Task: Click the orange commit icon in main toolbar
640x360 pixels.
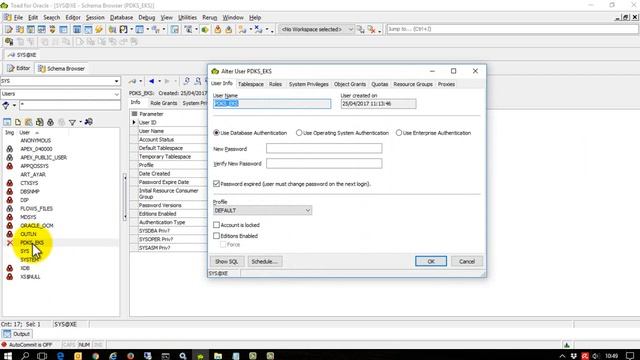Action: point(218,29)
